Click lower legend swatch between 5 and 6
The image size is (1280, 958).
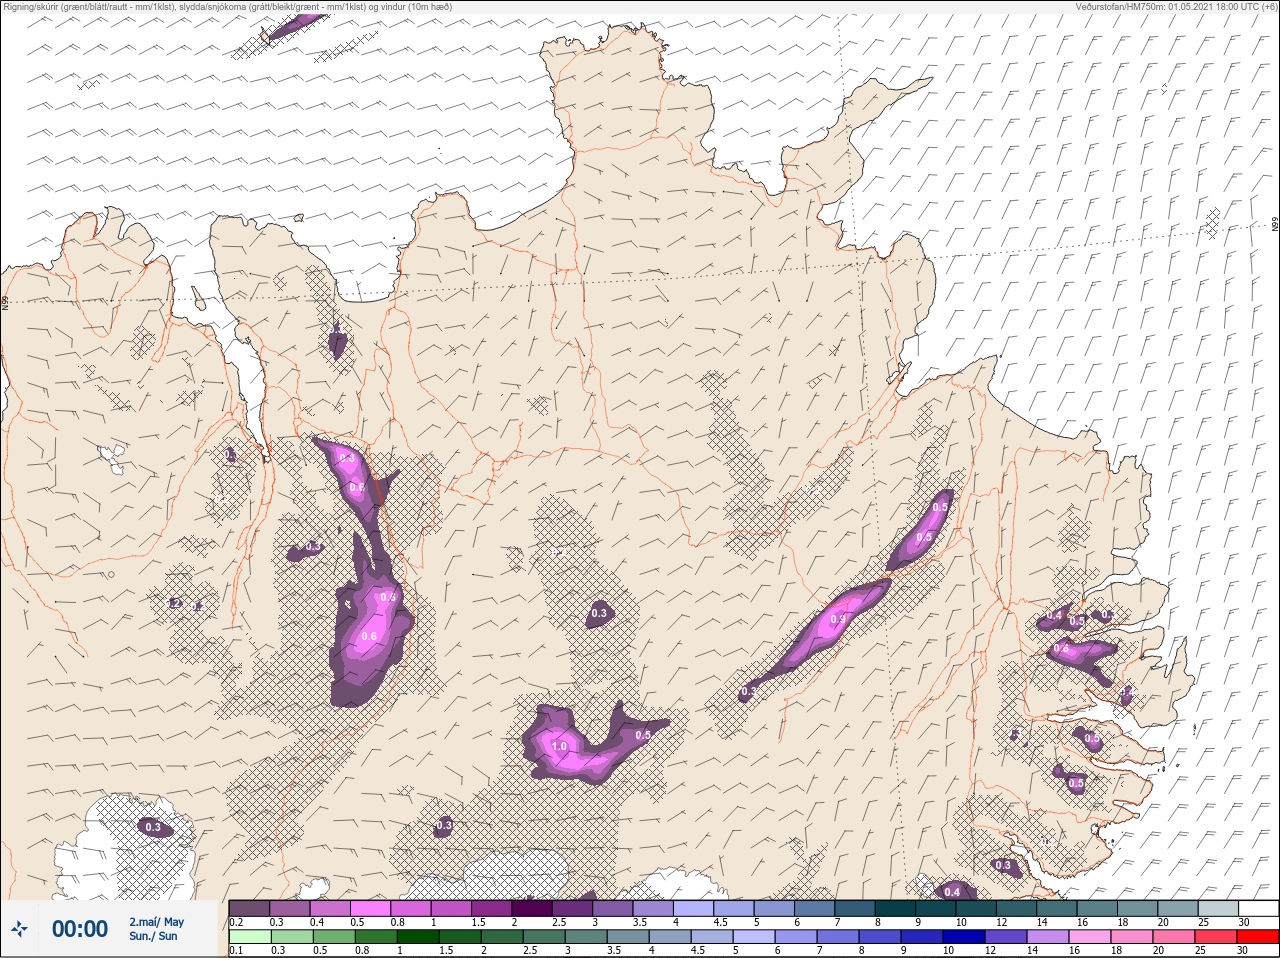click(x=754, y=937)
